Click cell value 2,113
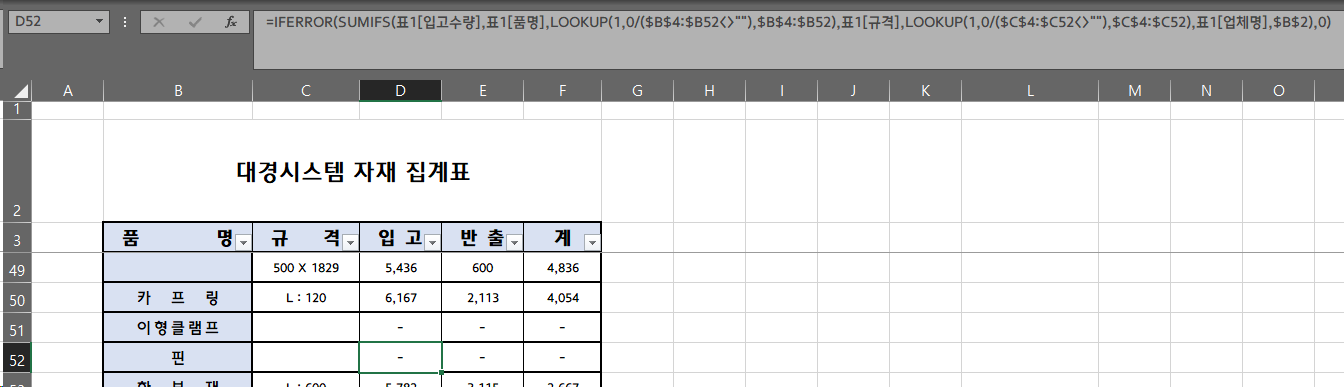 (482, 298)
